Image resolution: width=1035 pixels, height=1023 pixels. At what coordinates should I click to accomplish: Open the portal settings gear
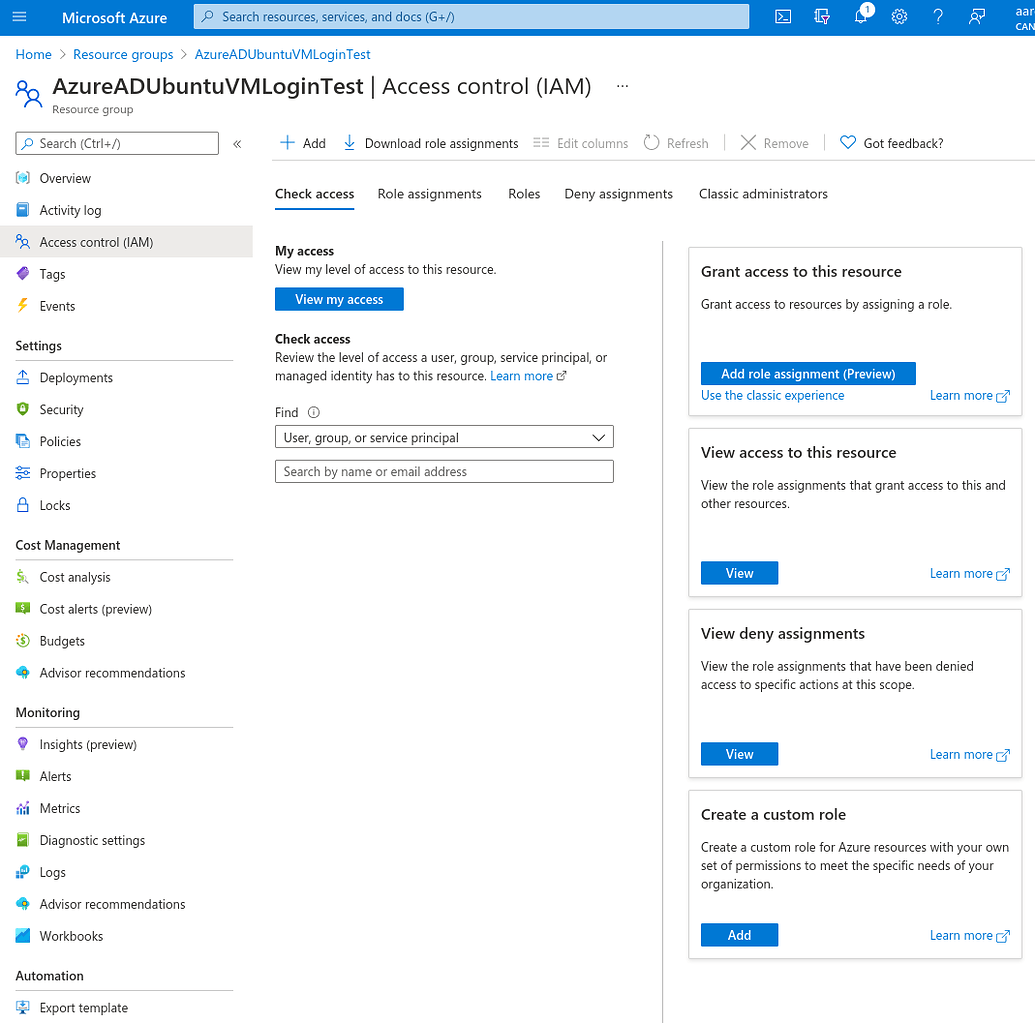point(899,17)
